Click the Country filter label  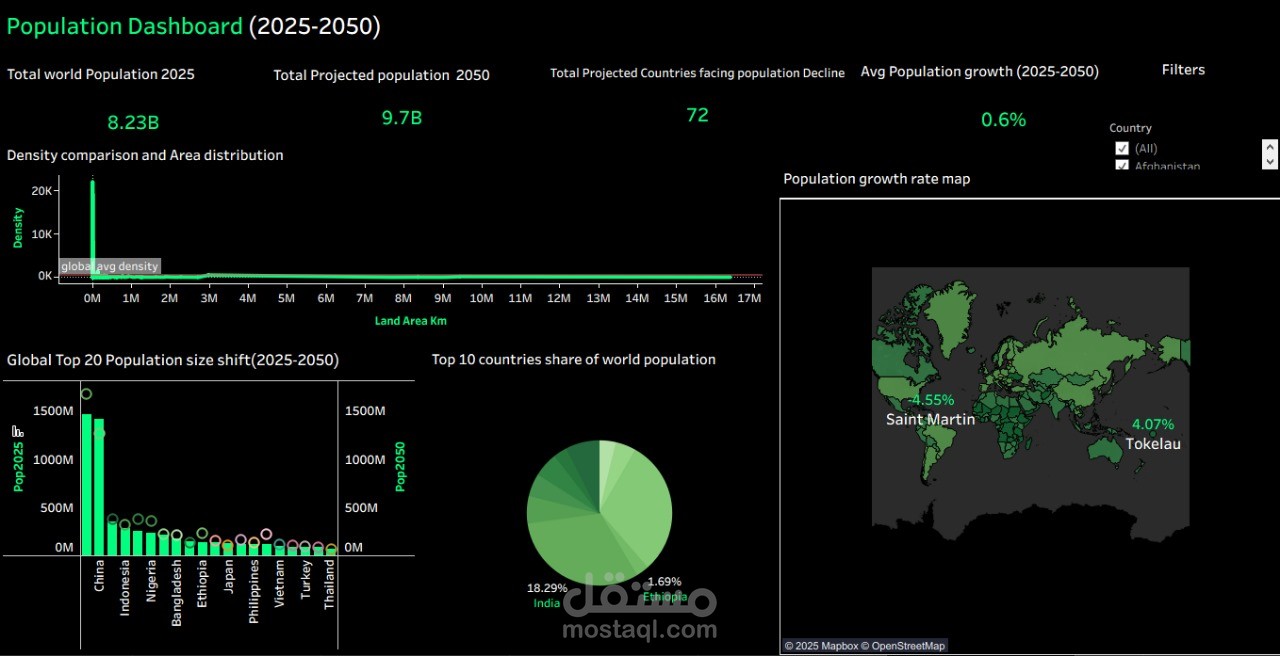pyautogui.click(x=1130, y=128)
